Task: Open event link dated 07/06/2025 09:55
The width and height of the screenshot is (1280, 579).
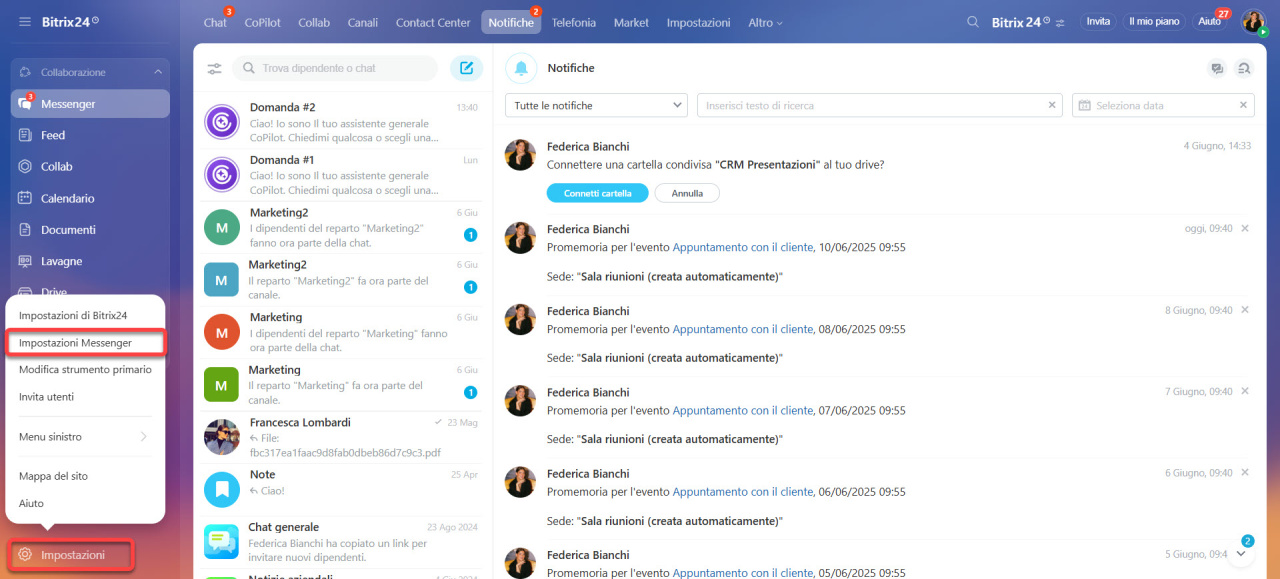Action: [743, 410]
